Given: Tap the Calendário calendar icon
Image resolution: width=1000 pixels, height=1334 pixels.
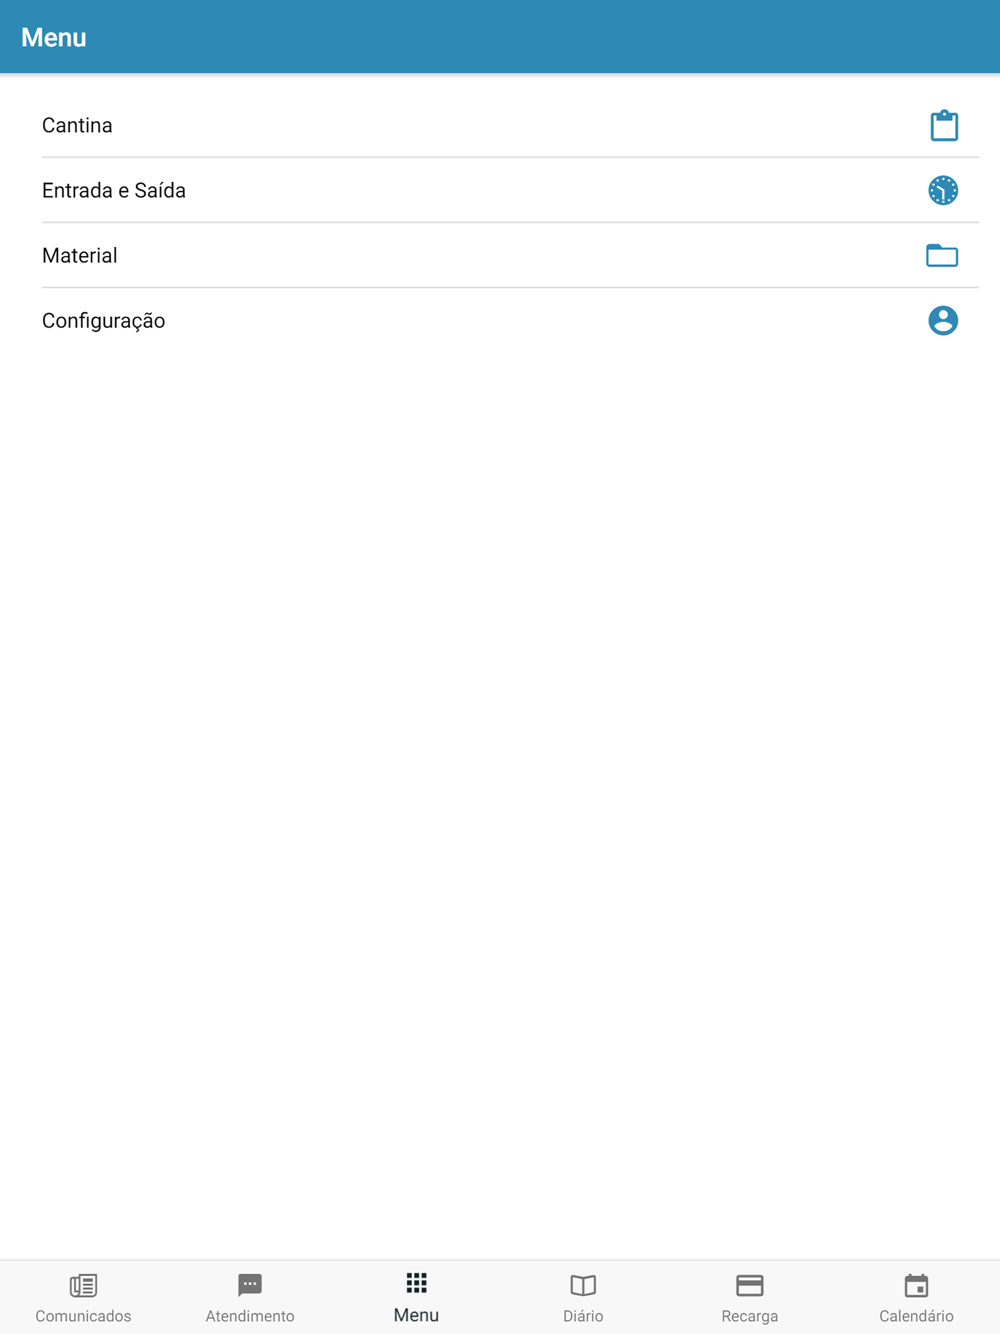Looking at the screenshot, I should pos(916,1285).
